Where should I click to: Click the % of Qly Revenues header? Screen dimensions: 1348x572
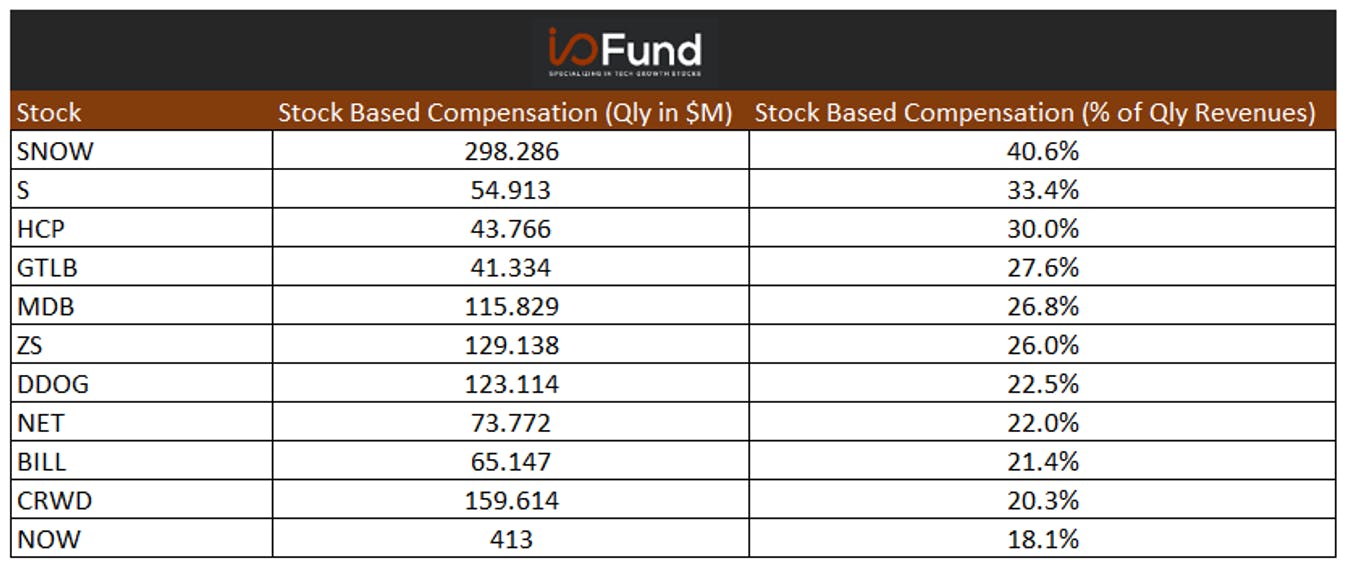[1035, 113]
